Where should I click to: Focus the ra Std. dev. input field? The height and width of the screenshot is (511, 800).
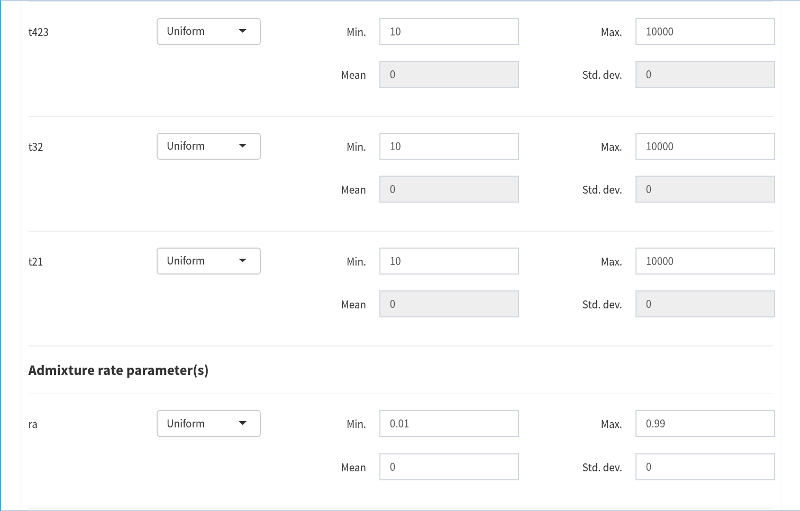click(704, 467)
